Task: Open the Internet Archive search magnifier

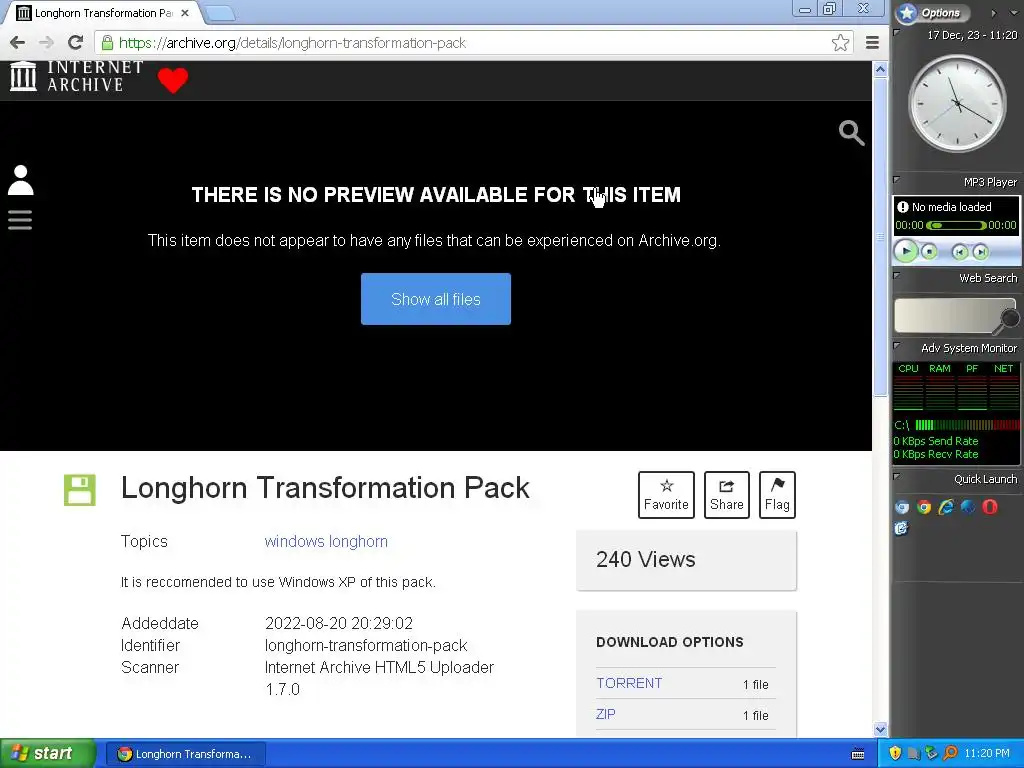Action: click(852, 133)
